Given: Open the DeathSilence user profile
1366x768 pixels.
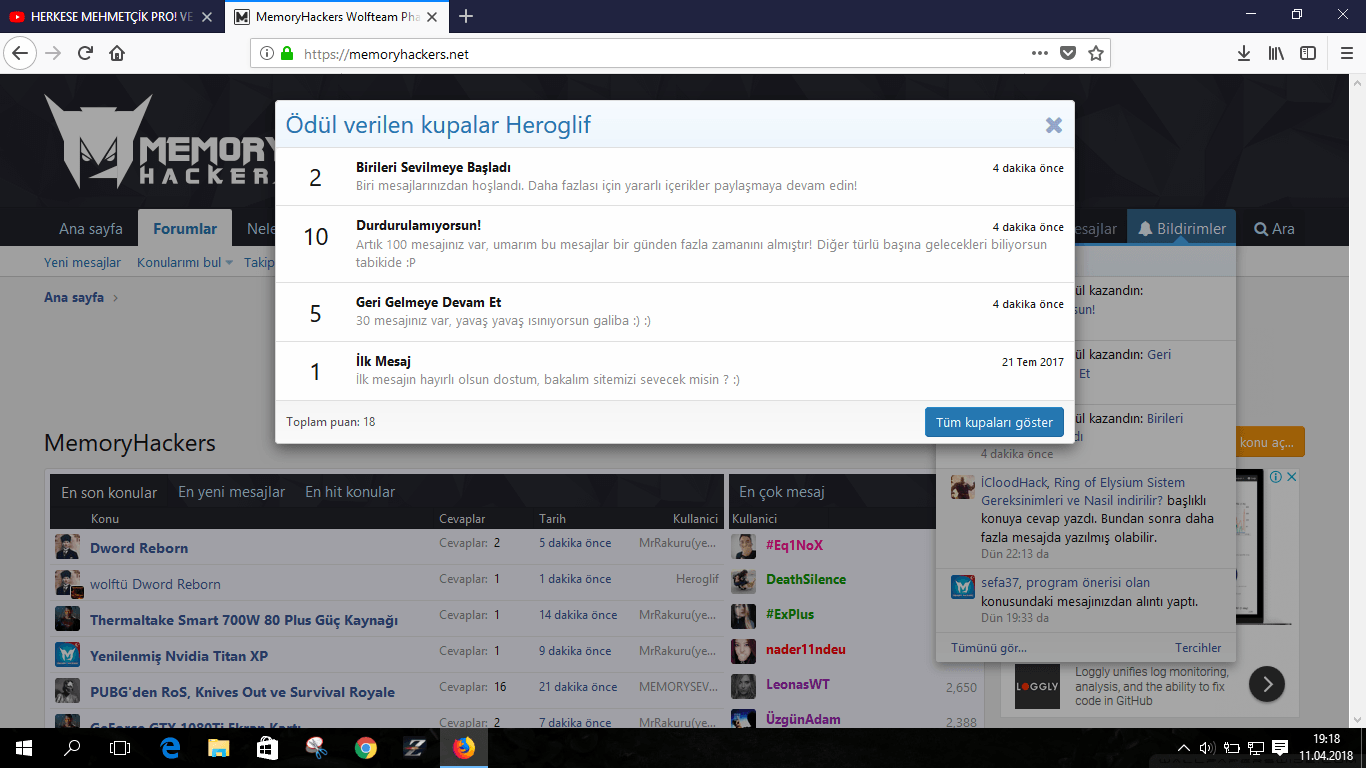Looking at the screenshot, I should coord(806,579).
